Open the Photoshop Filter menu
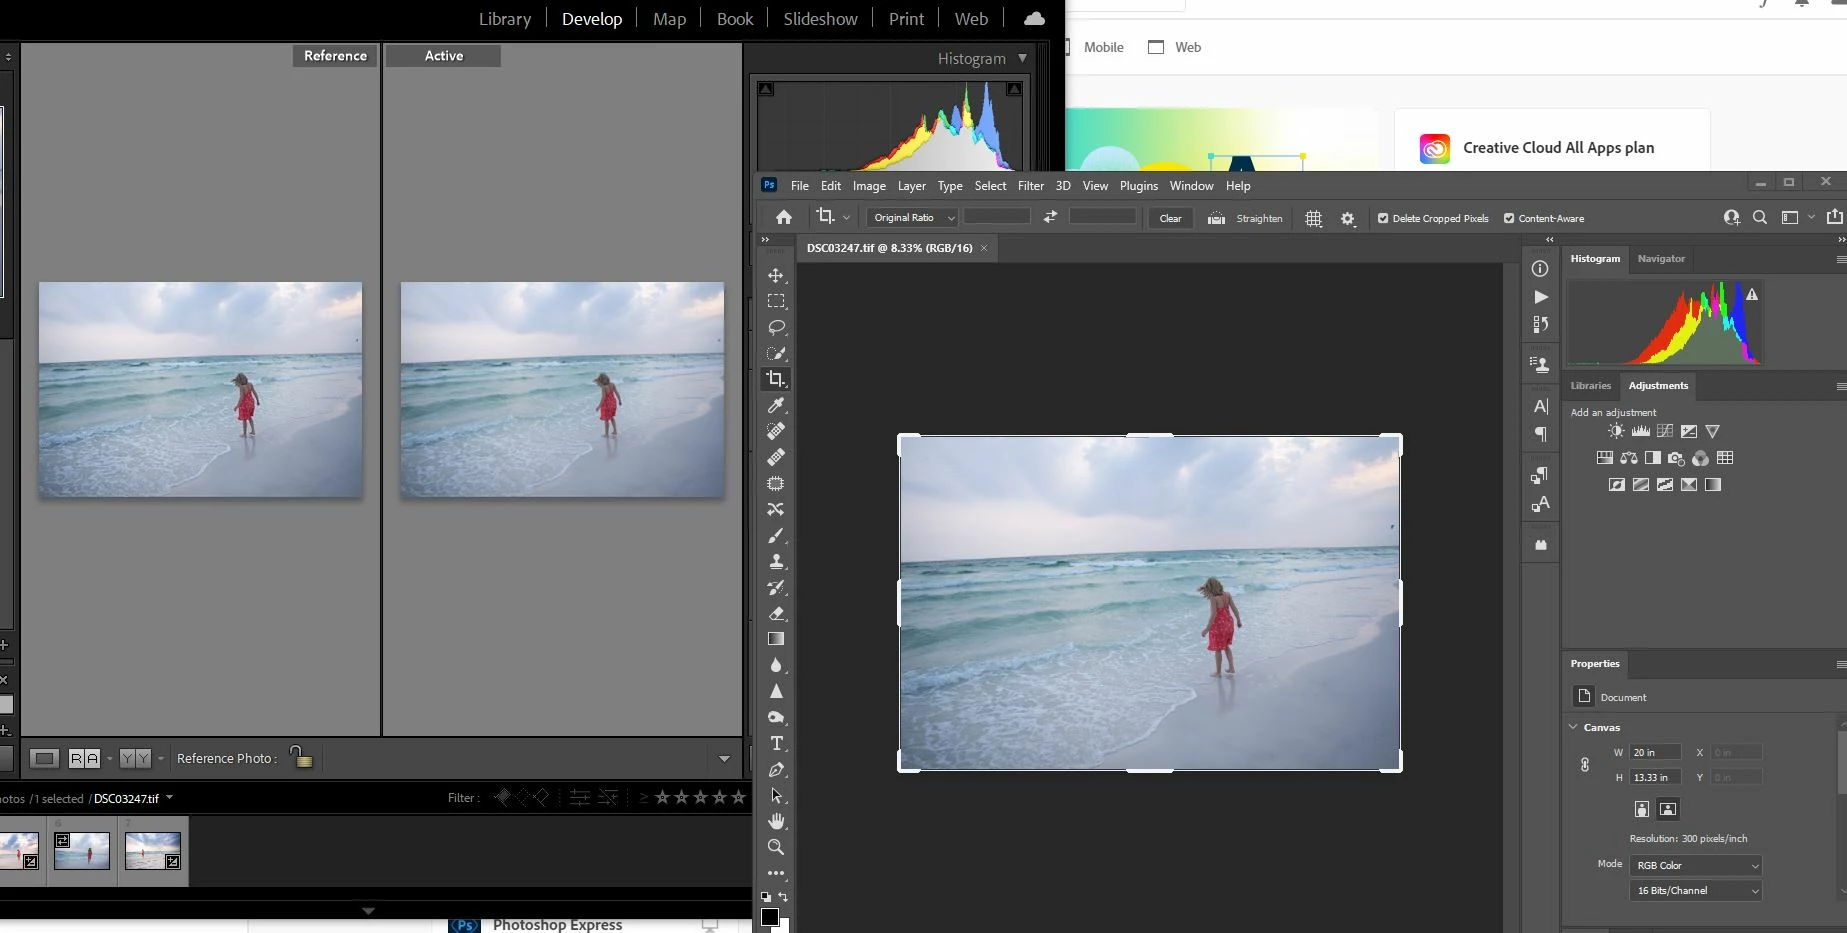Screen dimensions: 1847x933 [x=1031, y=186]
